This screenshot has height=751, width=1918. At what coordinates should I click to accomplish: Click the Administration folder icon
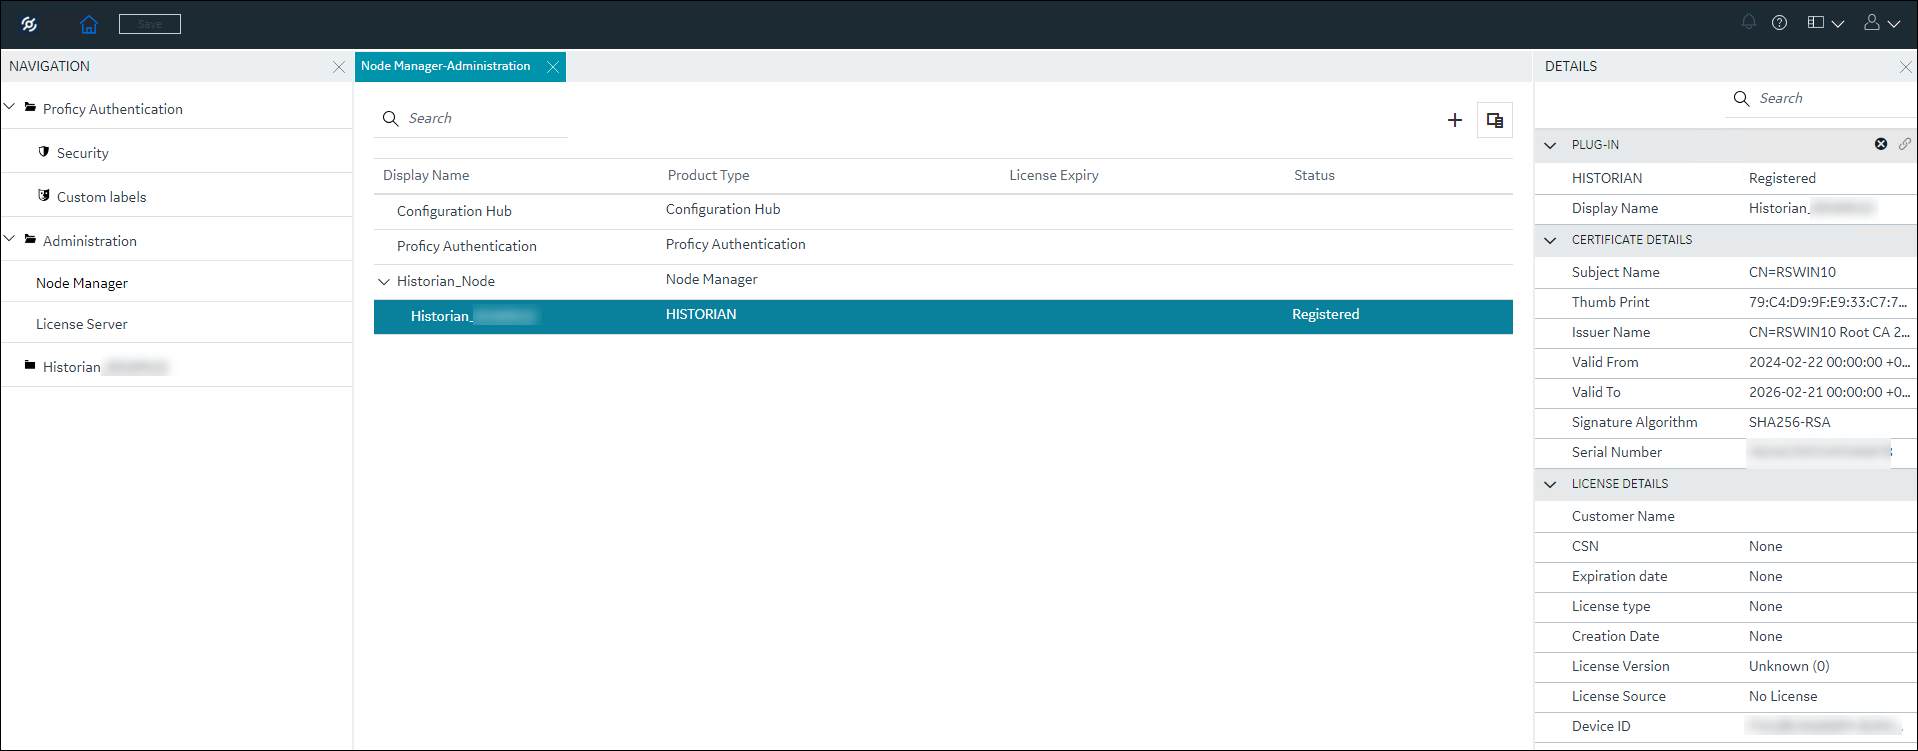click(30, 239)
